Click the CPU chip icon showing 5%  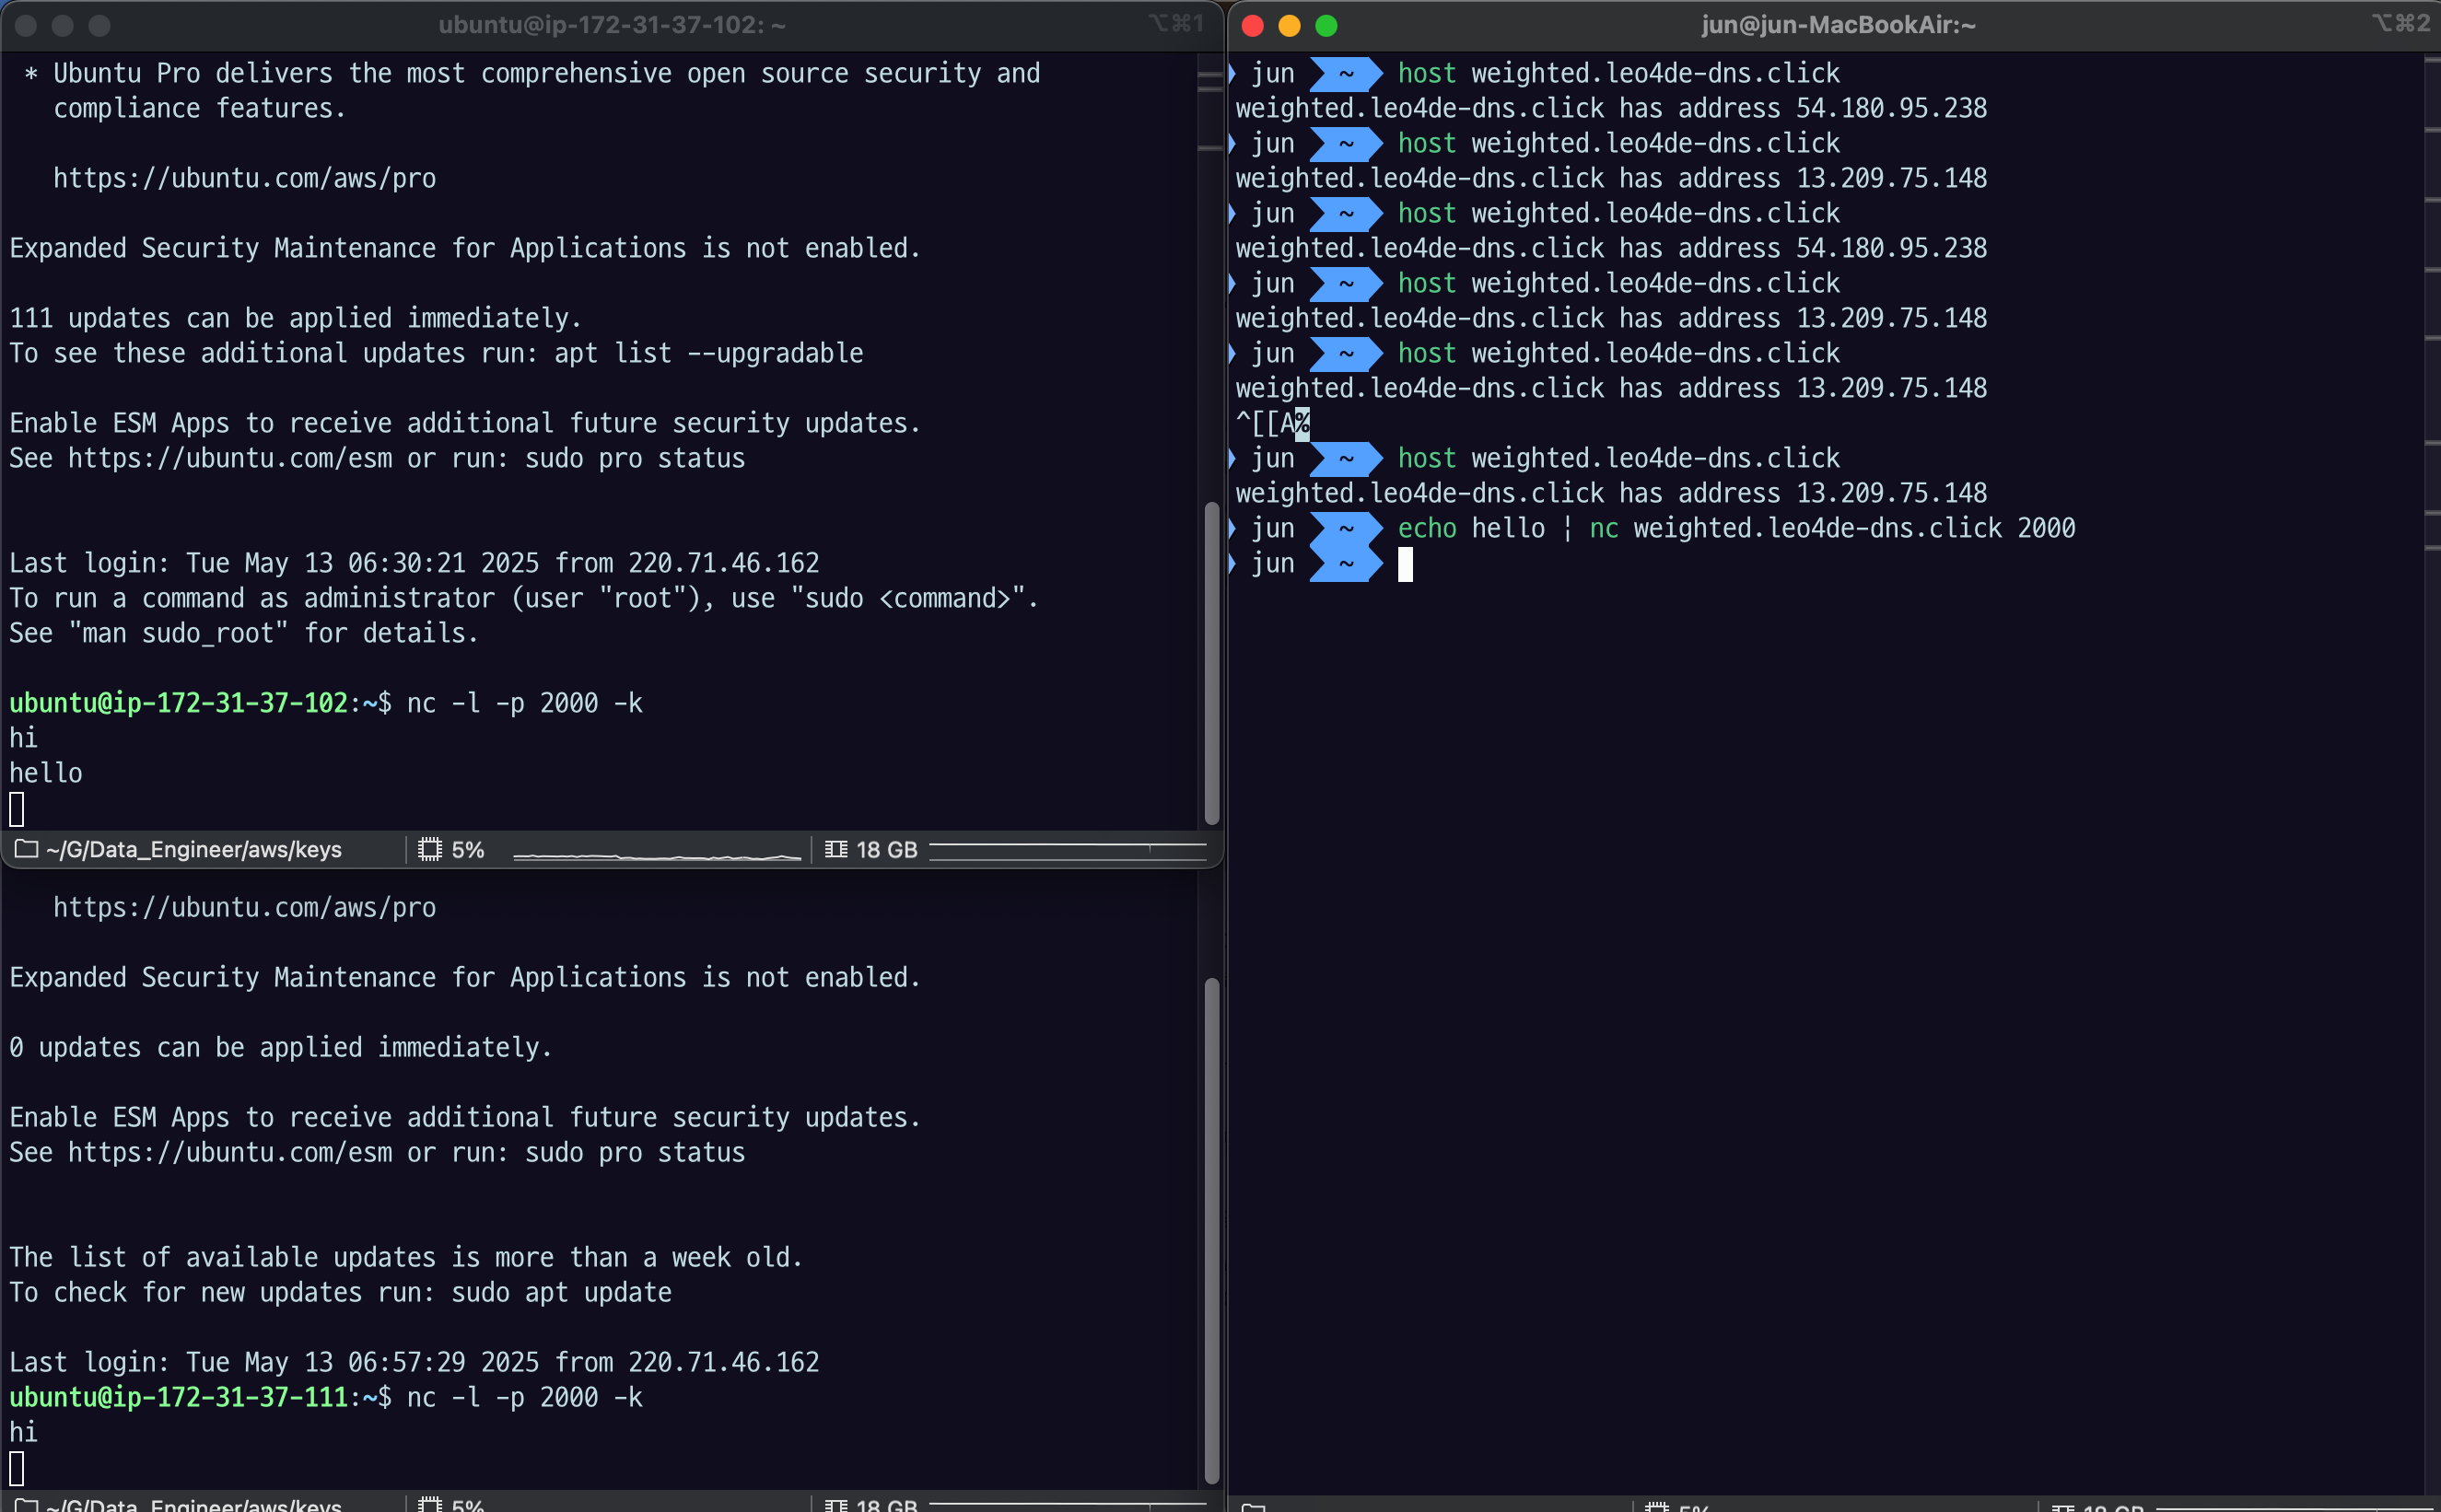pos(430,850)
